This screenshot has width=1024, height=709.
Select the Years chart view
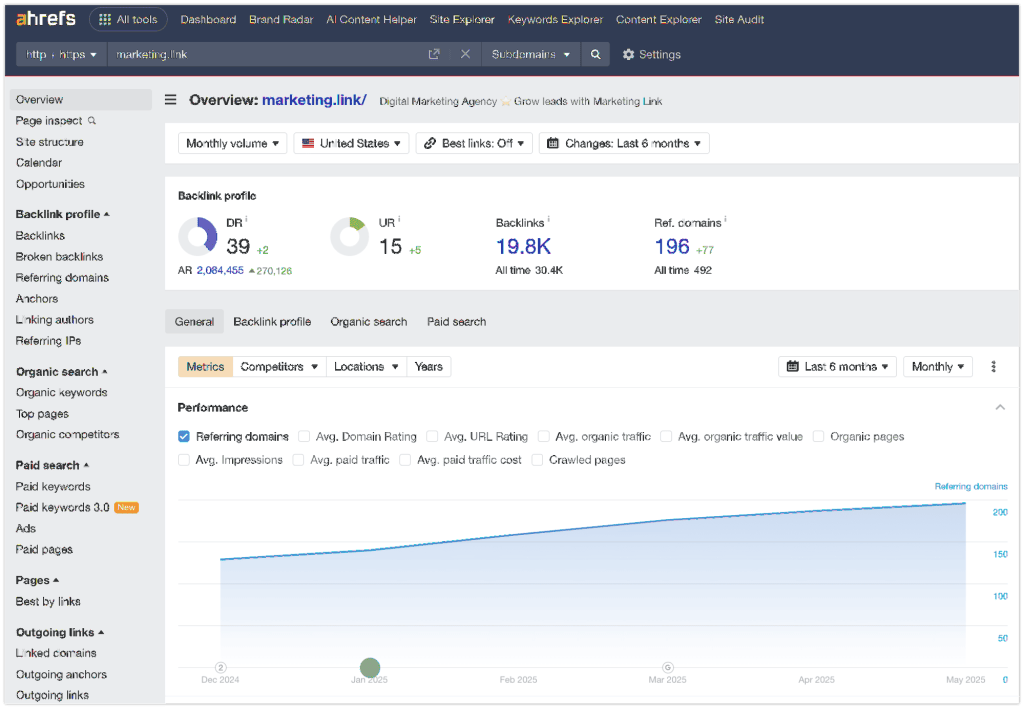[428, 367]
